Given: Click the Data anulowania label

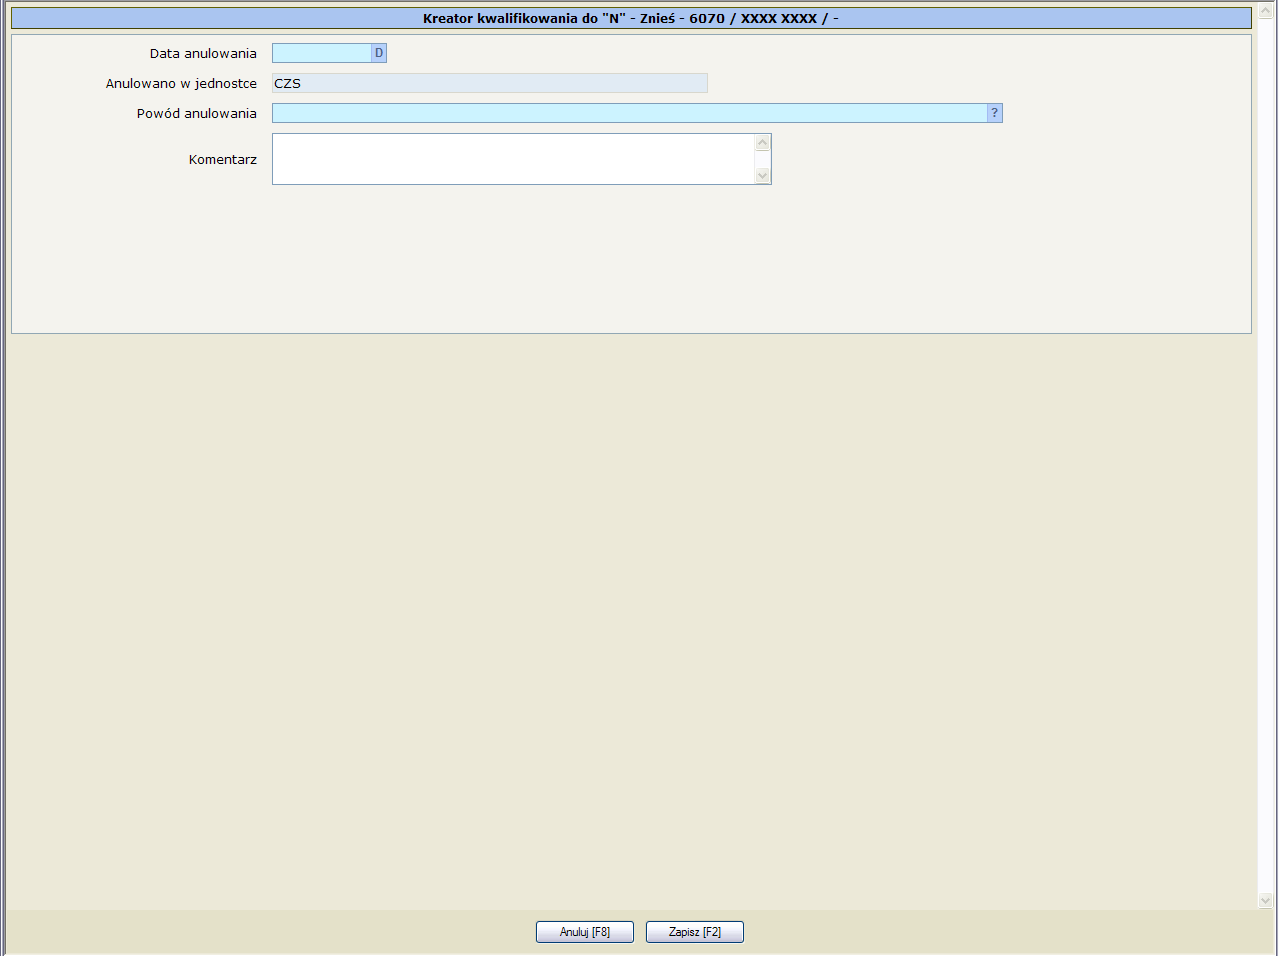Looking at the screenshot, I should [x=203, y=54].
